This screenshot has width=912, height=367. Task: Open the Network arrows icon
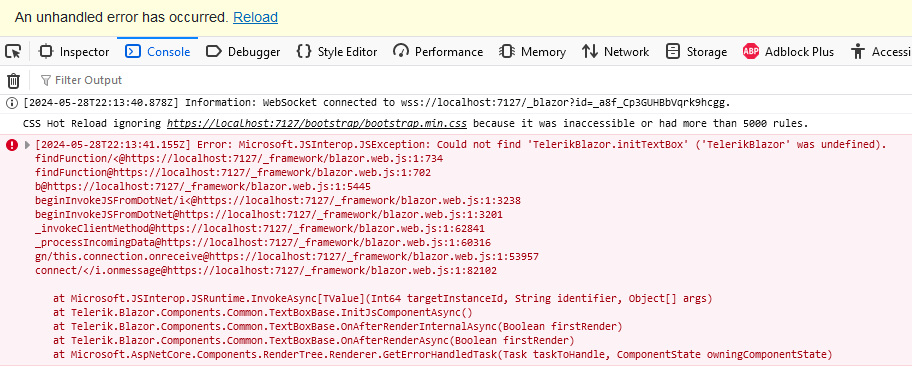590,52
